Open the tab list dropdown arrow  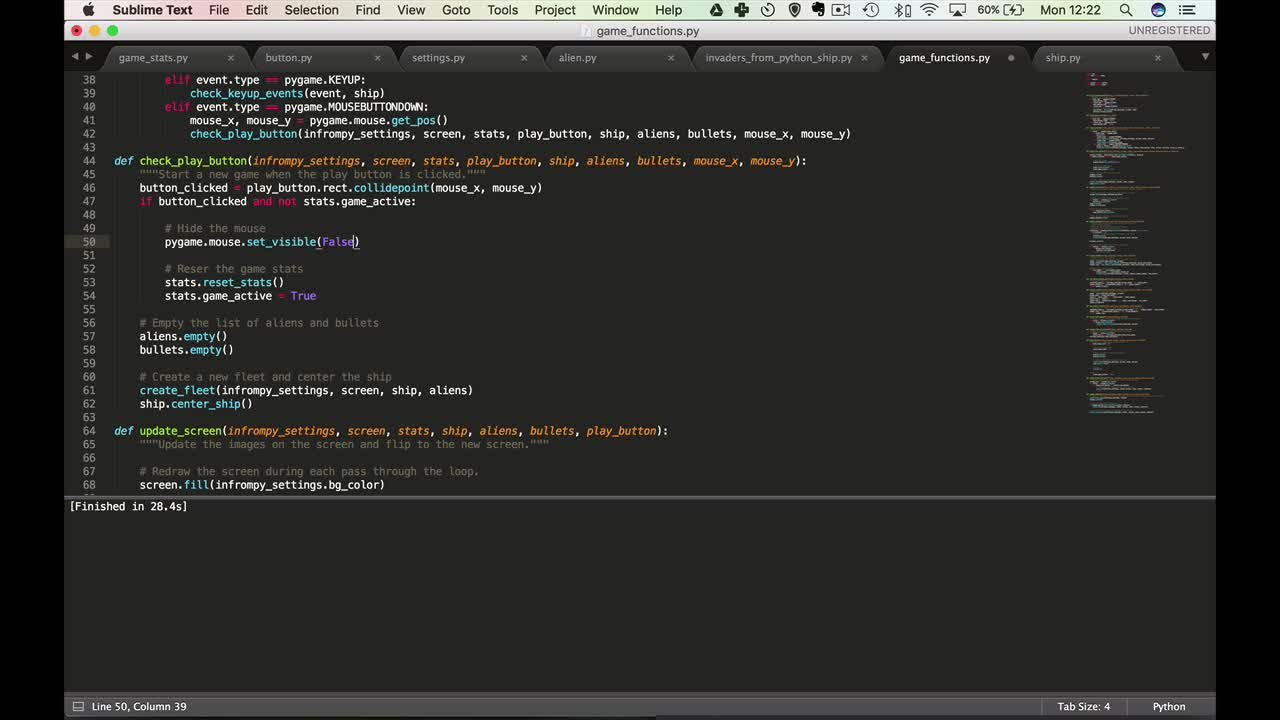1205,57
